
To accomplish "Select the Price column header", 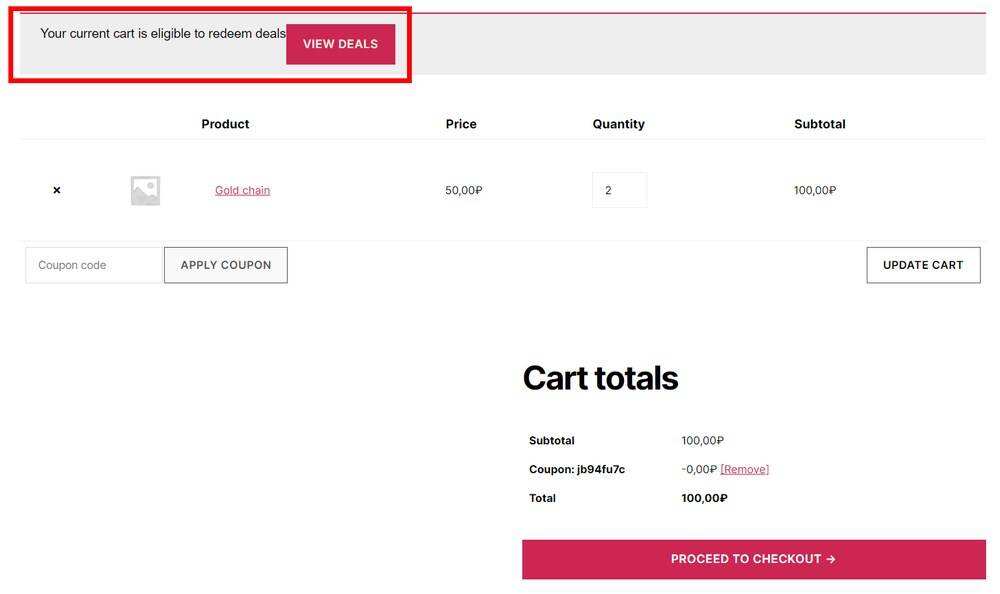I will tap(461, 124).
